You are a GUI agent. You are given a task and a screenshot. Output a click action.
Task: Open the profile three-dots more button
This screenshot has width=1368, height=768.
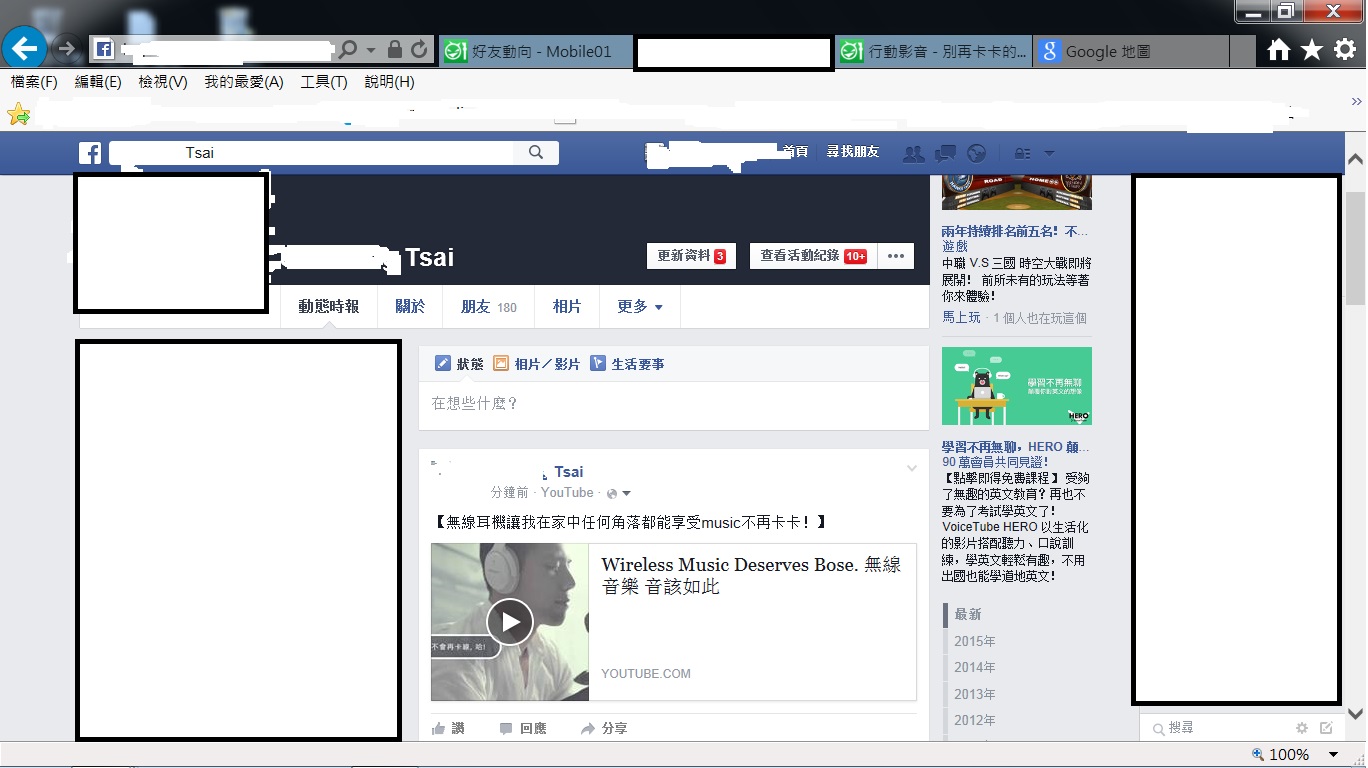coord(895,256)
